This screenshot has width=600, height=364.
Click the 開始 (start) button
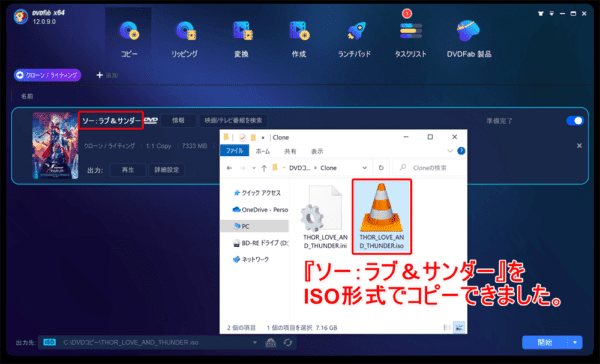545,342
